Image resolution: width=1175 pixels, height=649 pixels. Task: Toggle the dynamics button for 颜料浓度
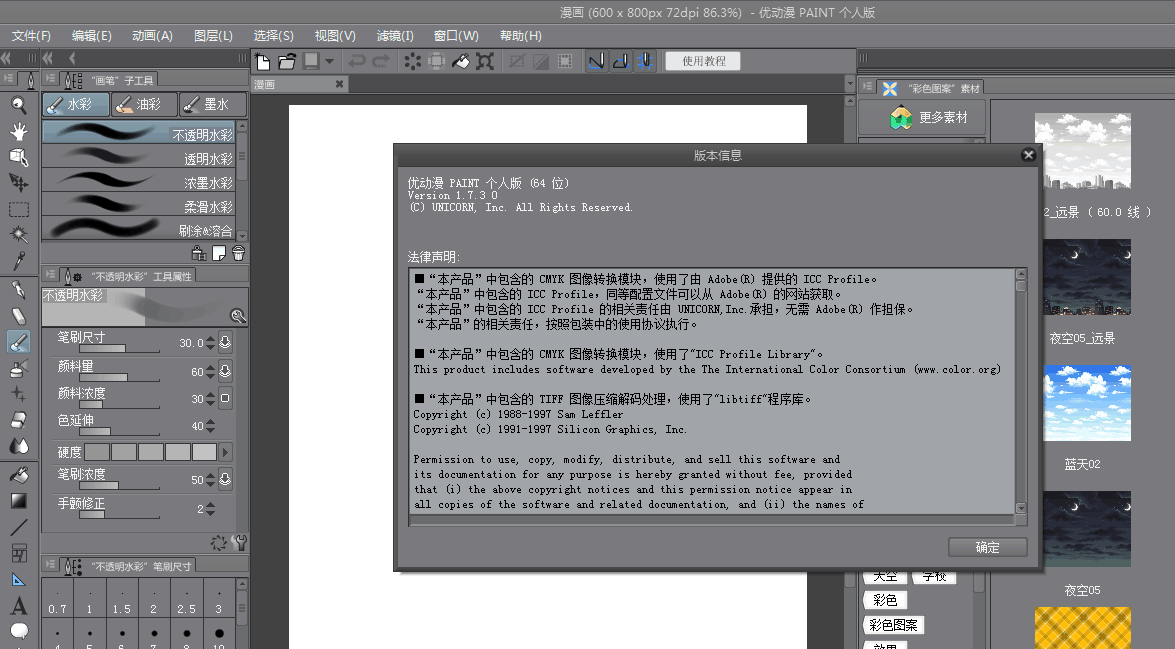click(225, 398)
